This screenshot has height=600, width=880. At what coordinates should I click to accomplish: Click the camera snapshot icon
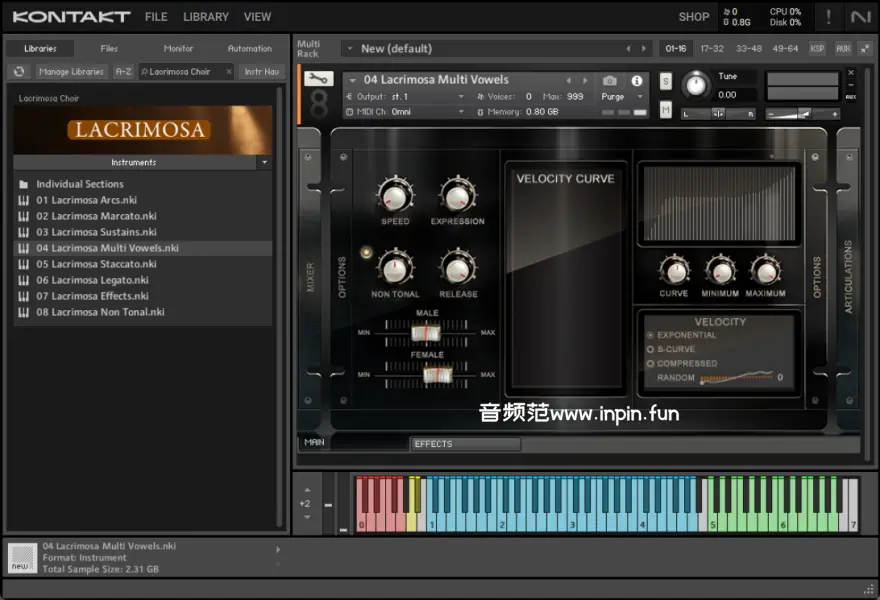(610, 80)
